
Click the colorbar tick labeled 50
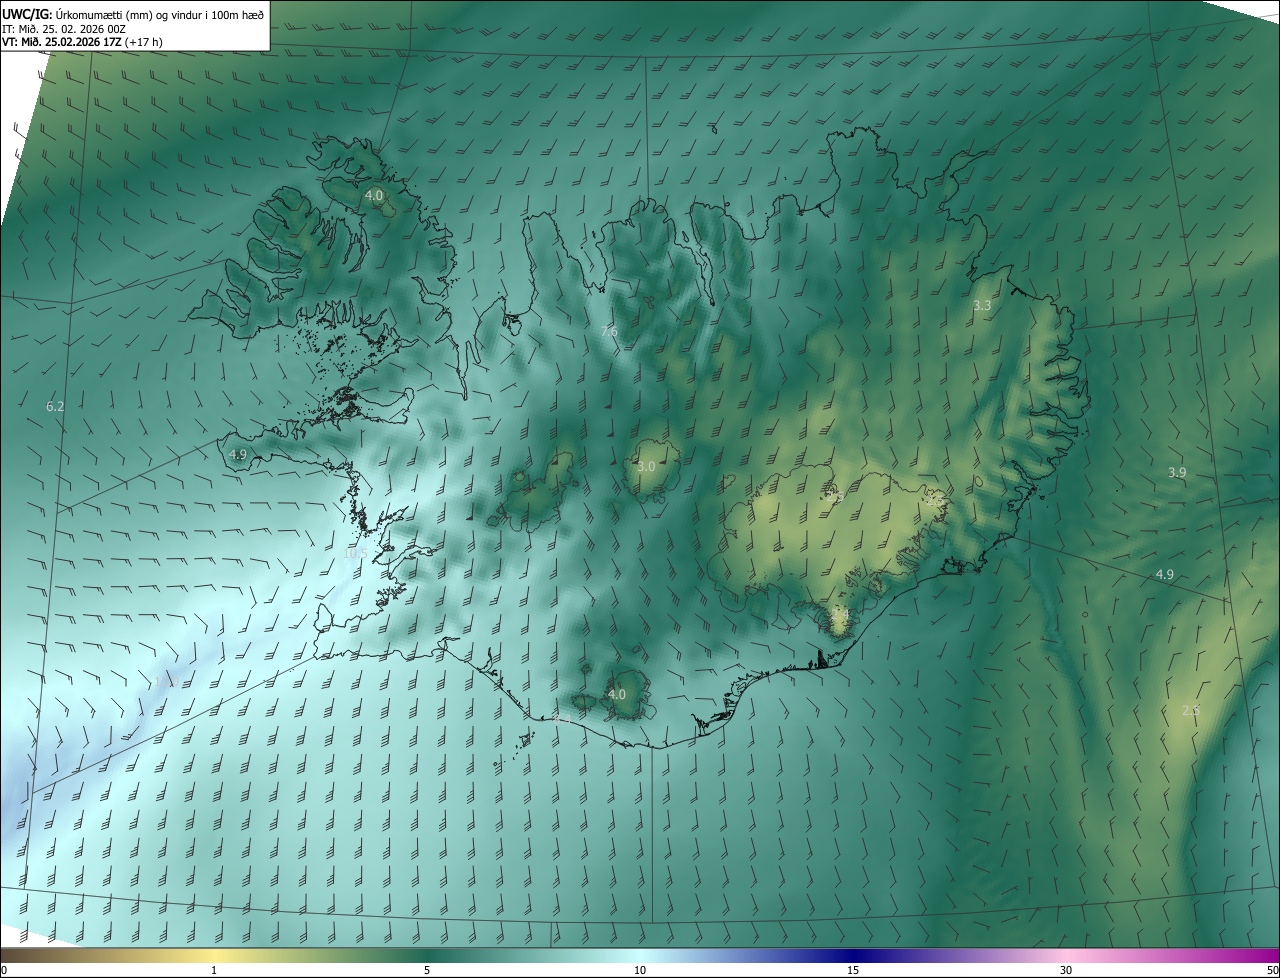tap(1272, 970)
